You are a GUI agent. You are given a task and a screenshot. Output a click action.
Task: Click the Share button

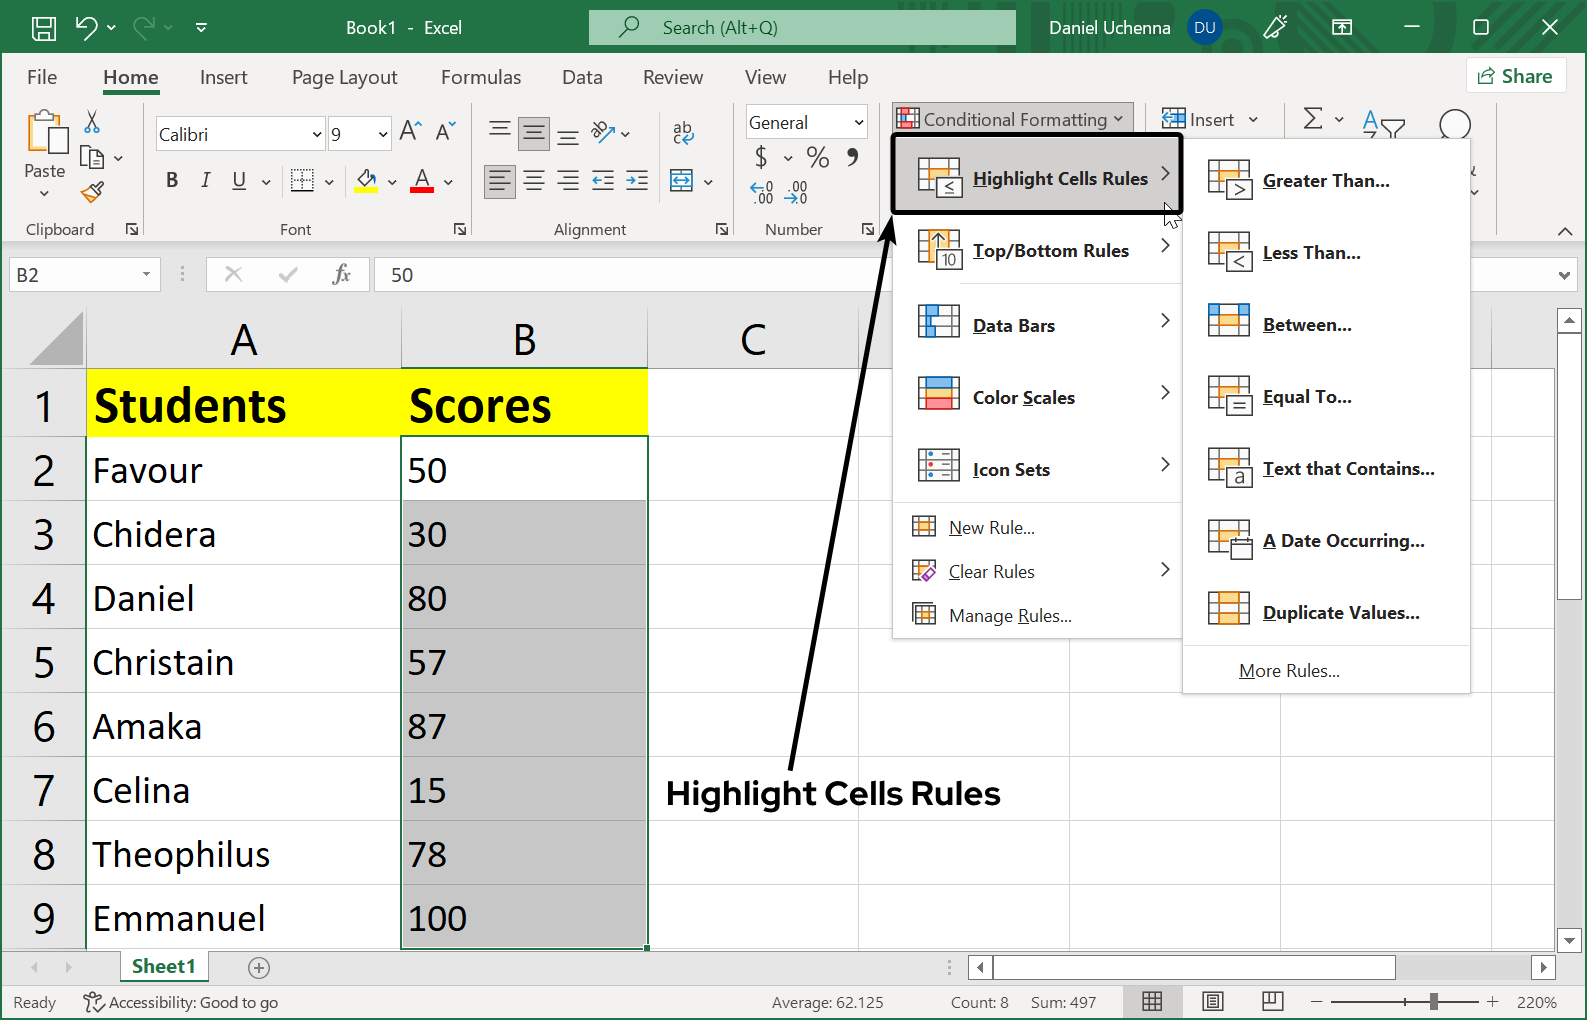(1514, 76)
